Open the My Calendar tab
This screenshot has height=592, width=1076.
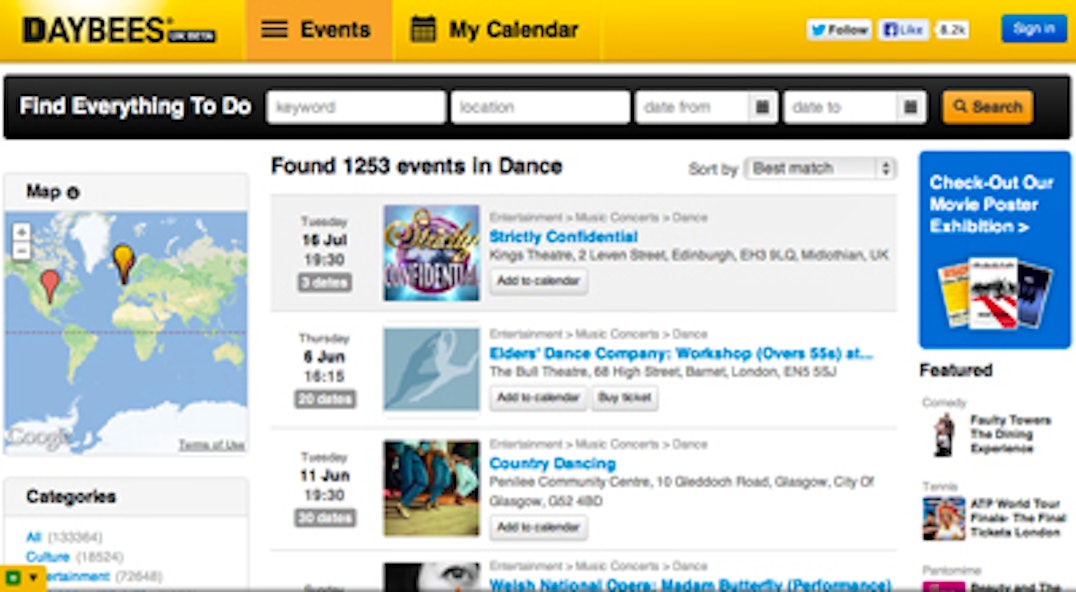click(495, 30)
